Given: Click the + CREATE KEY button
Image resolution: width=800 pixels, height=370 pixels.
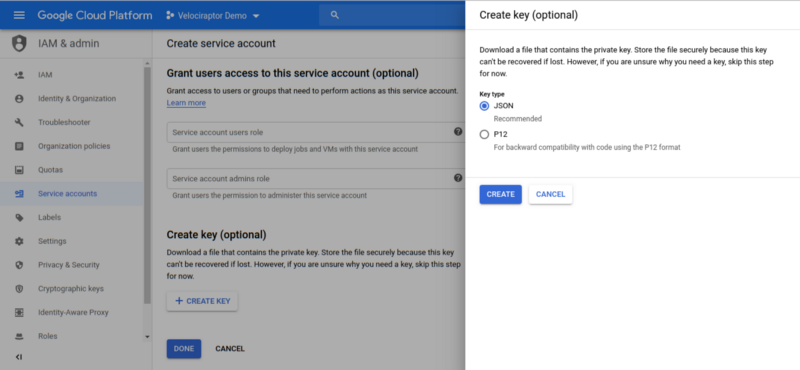Looking at the screenshot, I should tap(202, 301).
